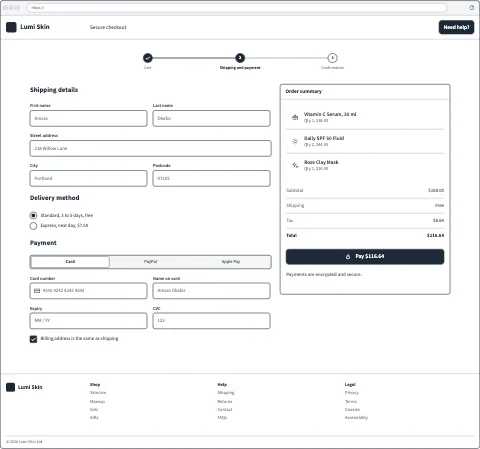Select Standard 3 to 5 days delivery

33,215
